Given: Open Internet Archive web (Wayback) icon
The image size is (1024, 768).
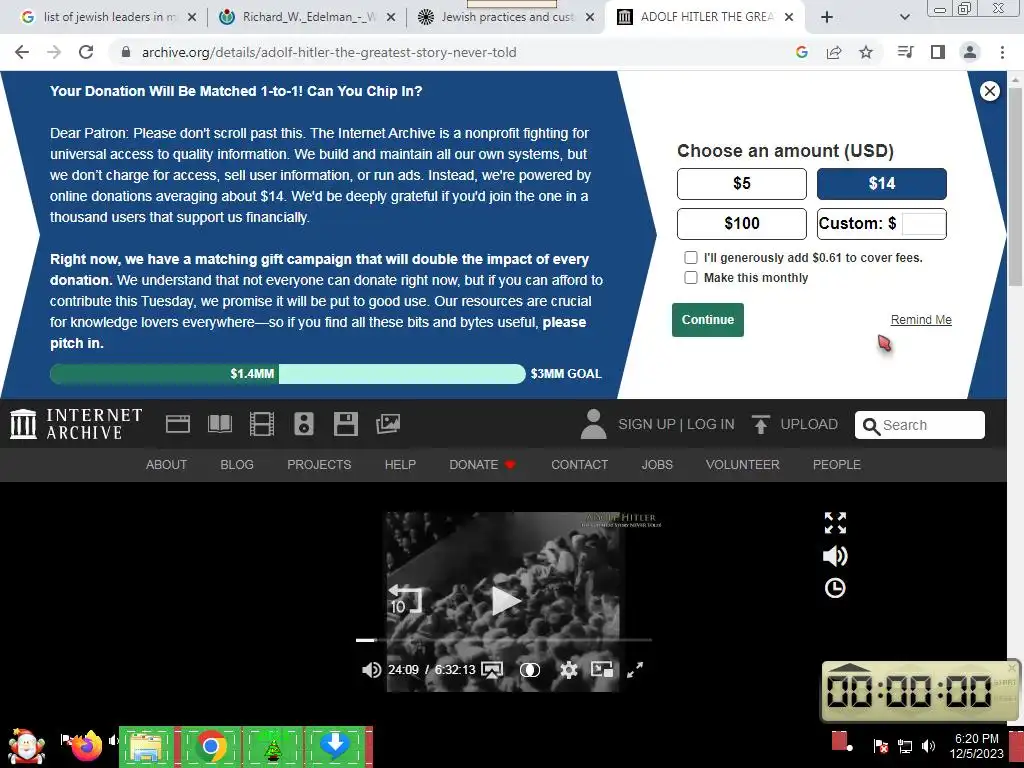Looking at the screenshot, I should click(178, 424).
